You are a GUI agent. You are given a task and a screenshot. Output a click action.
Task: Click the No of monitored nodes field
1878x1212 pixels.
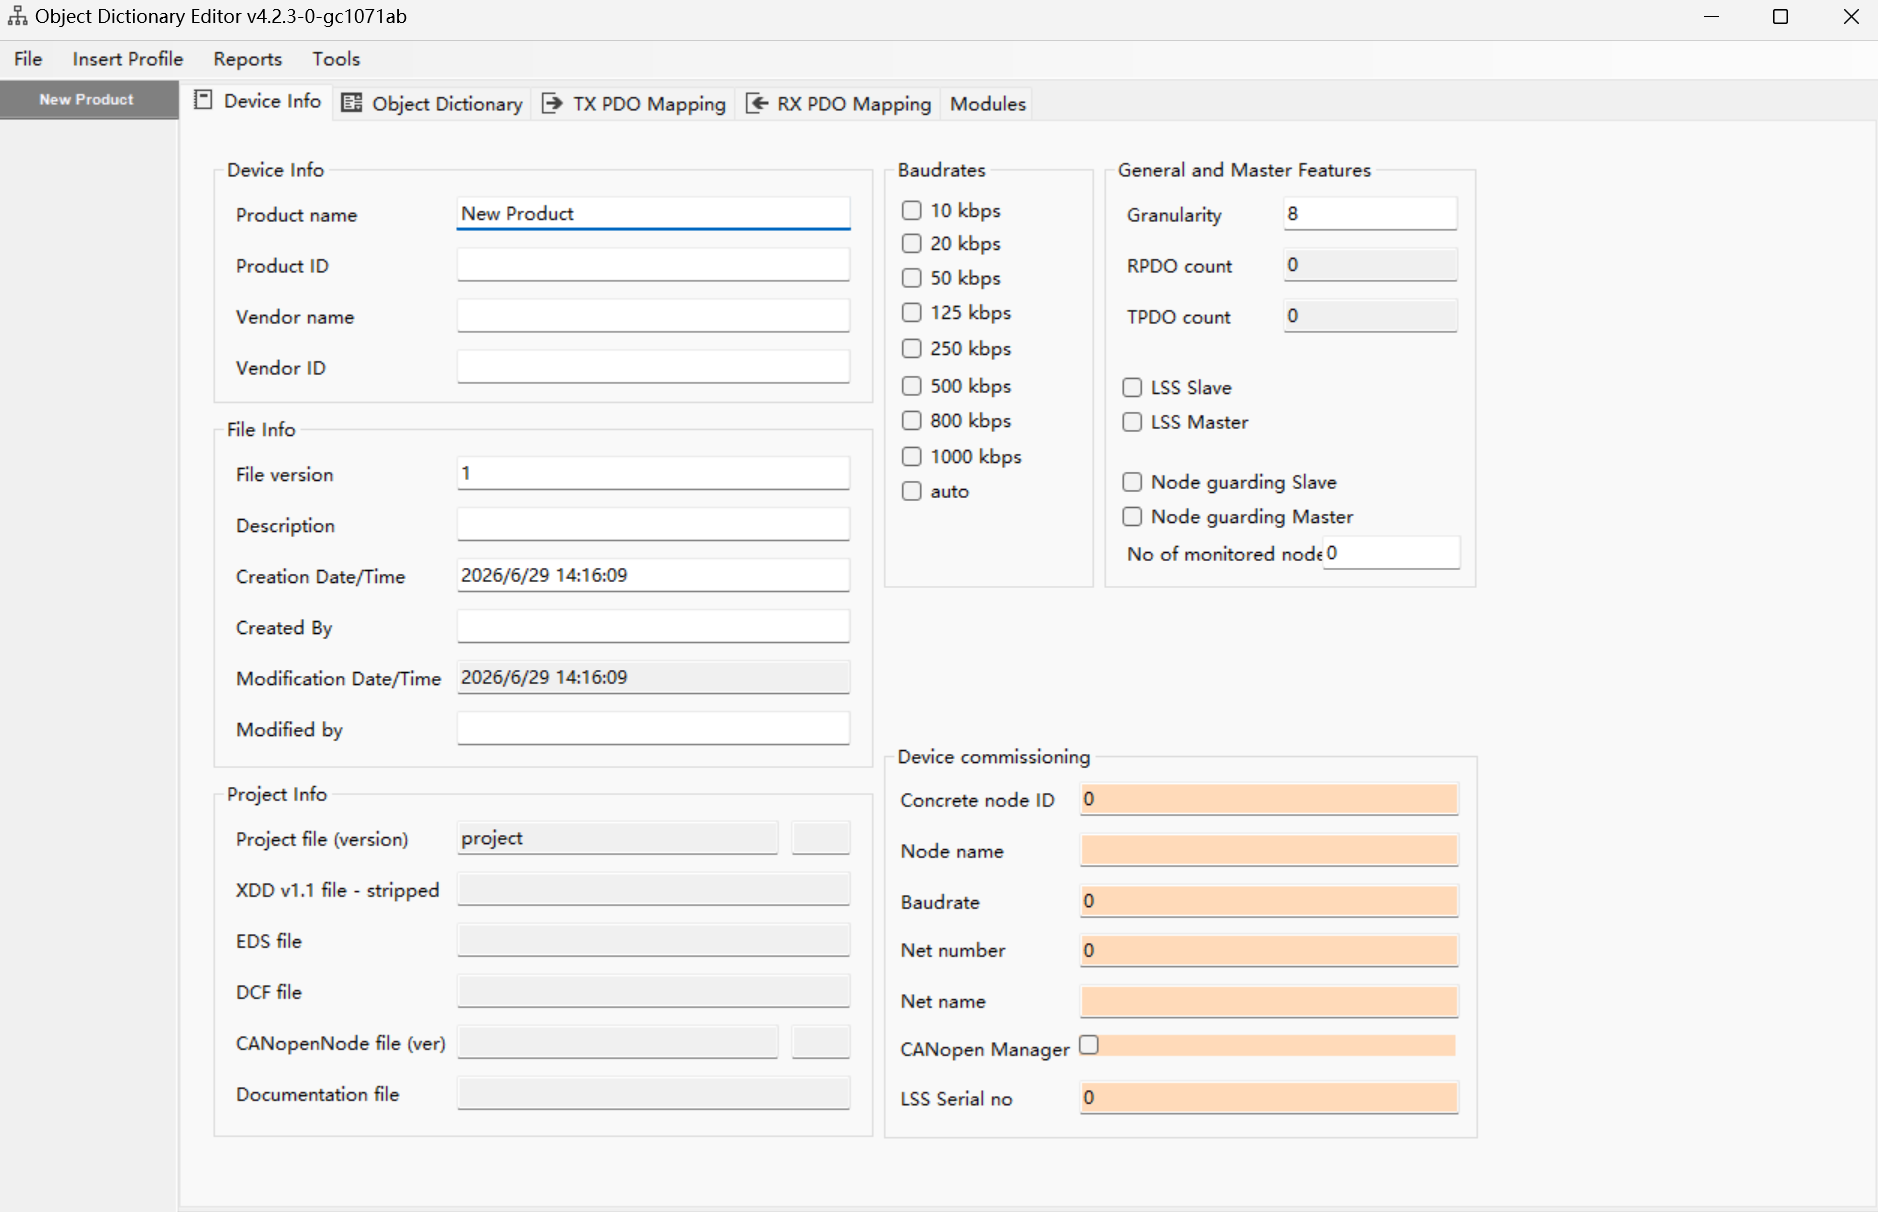[x=1391, y=553]
